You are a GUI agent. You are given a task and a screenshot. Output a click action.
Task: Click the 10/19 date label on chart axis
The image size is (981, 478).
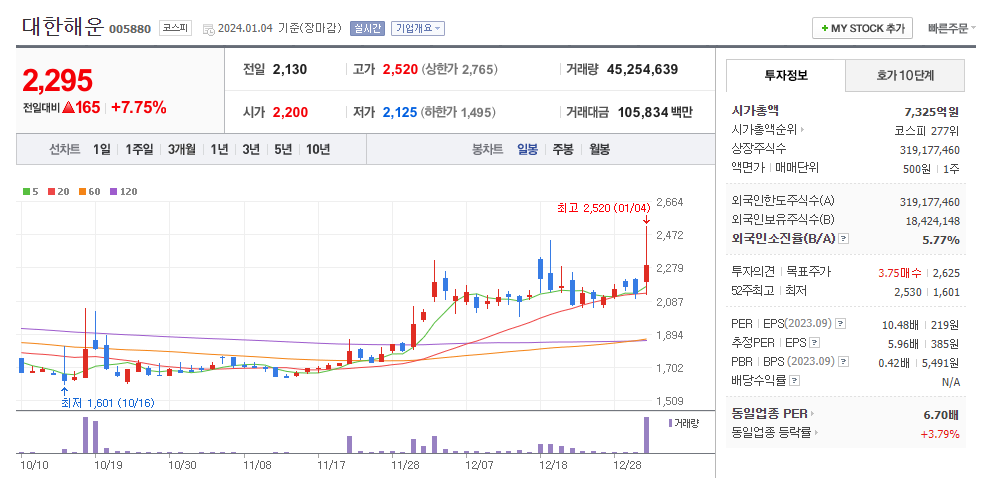[108, 465]
